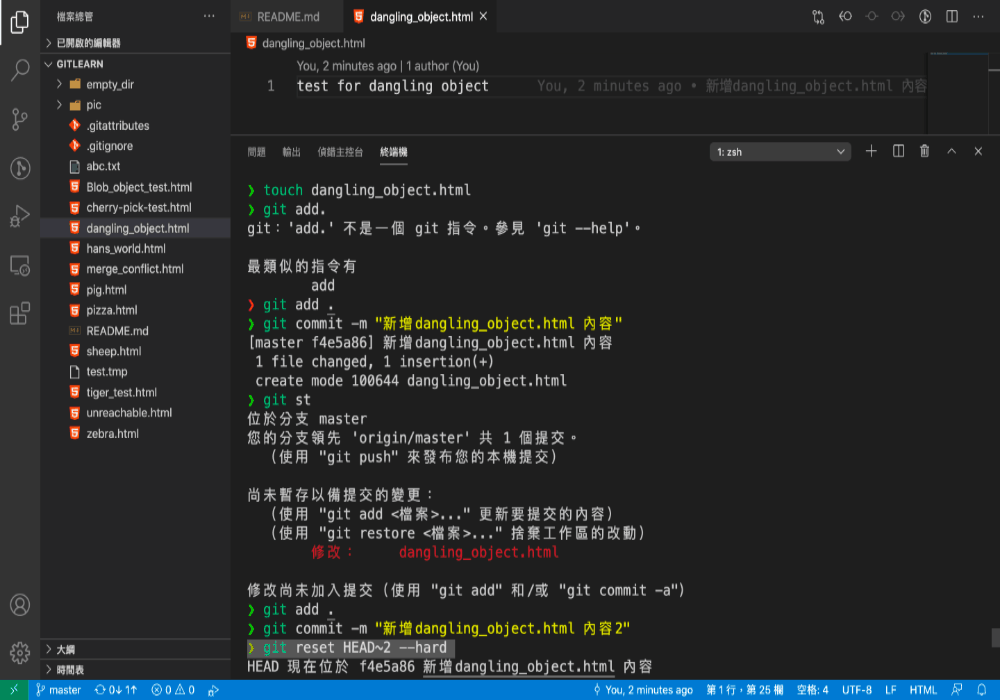This screenshot has height=700, width=1000.
Task: Open abc.txt in the file tree
Action: pyautogui.click(x=135, y=166)
